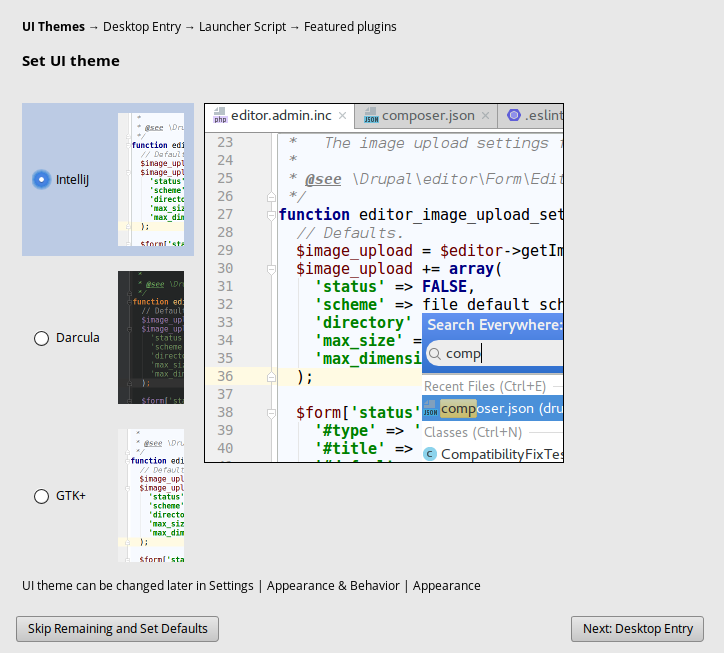Click the '#title' string on line 40
Image resolution: width=724 pixels, height=653 pixels.
coord(350,449)
